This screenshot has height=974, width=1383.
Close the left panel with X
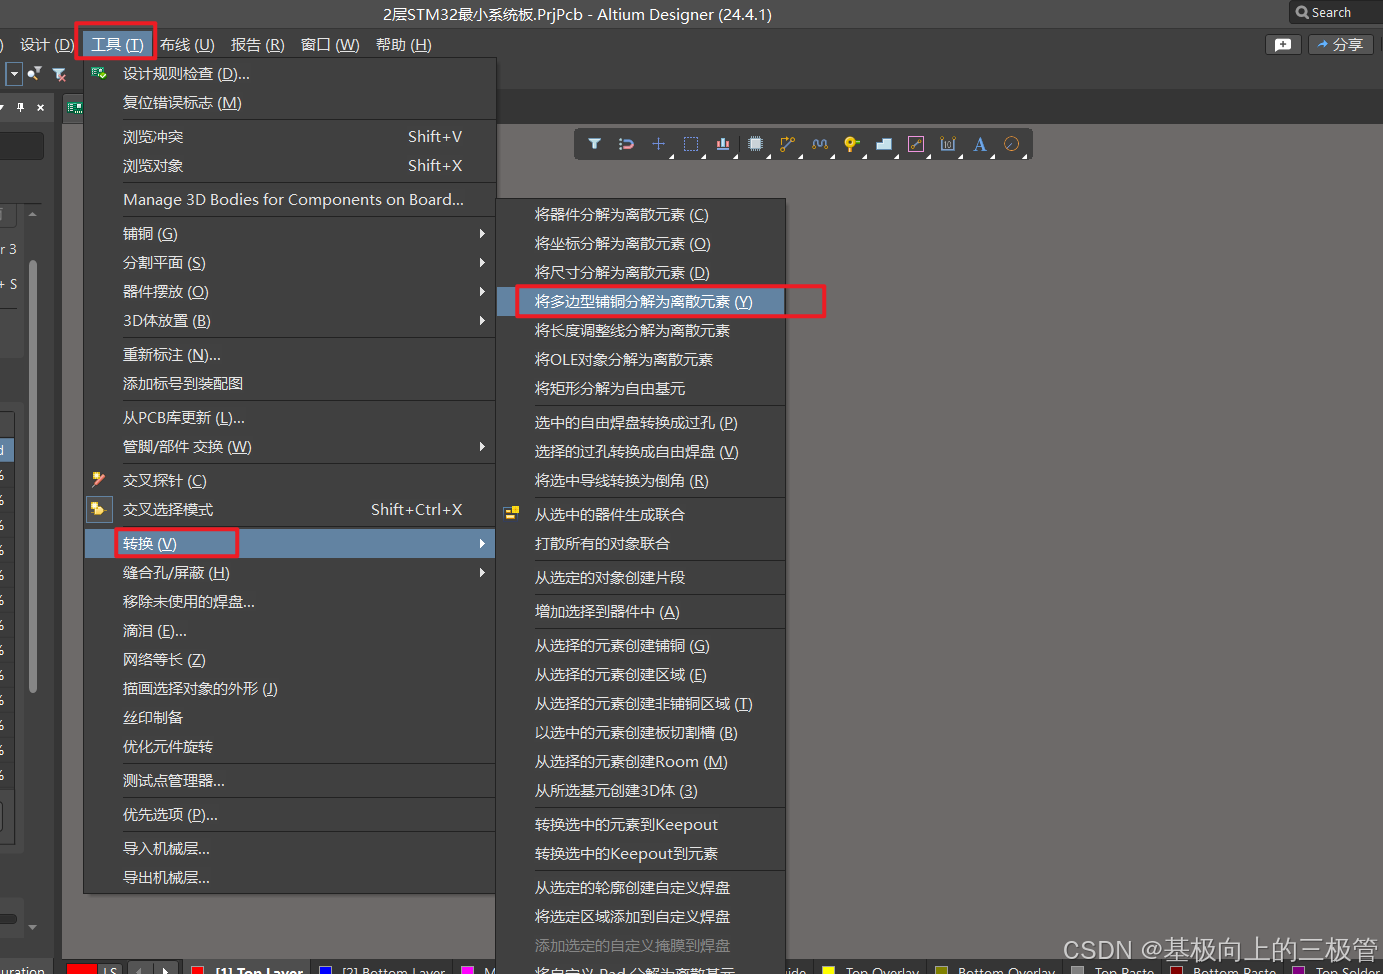pyautogui.click(x=40, y=107)
